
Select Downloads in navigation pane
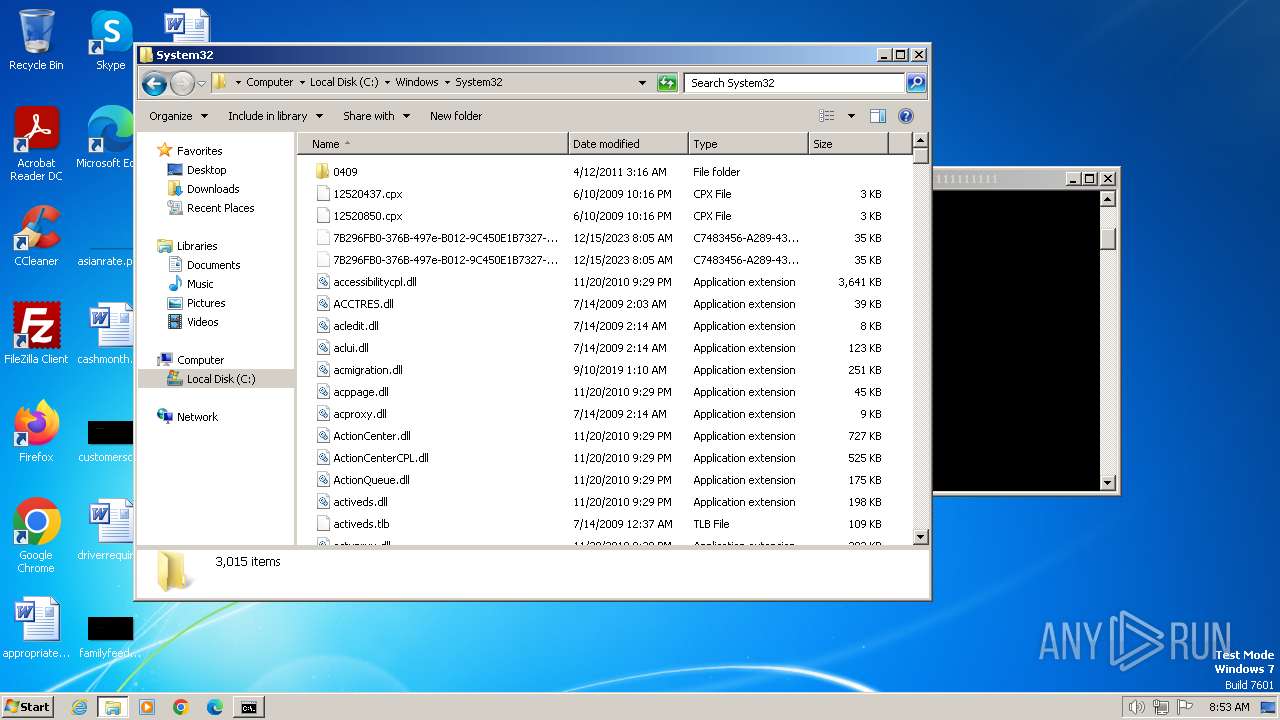pos(213,189)
